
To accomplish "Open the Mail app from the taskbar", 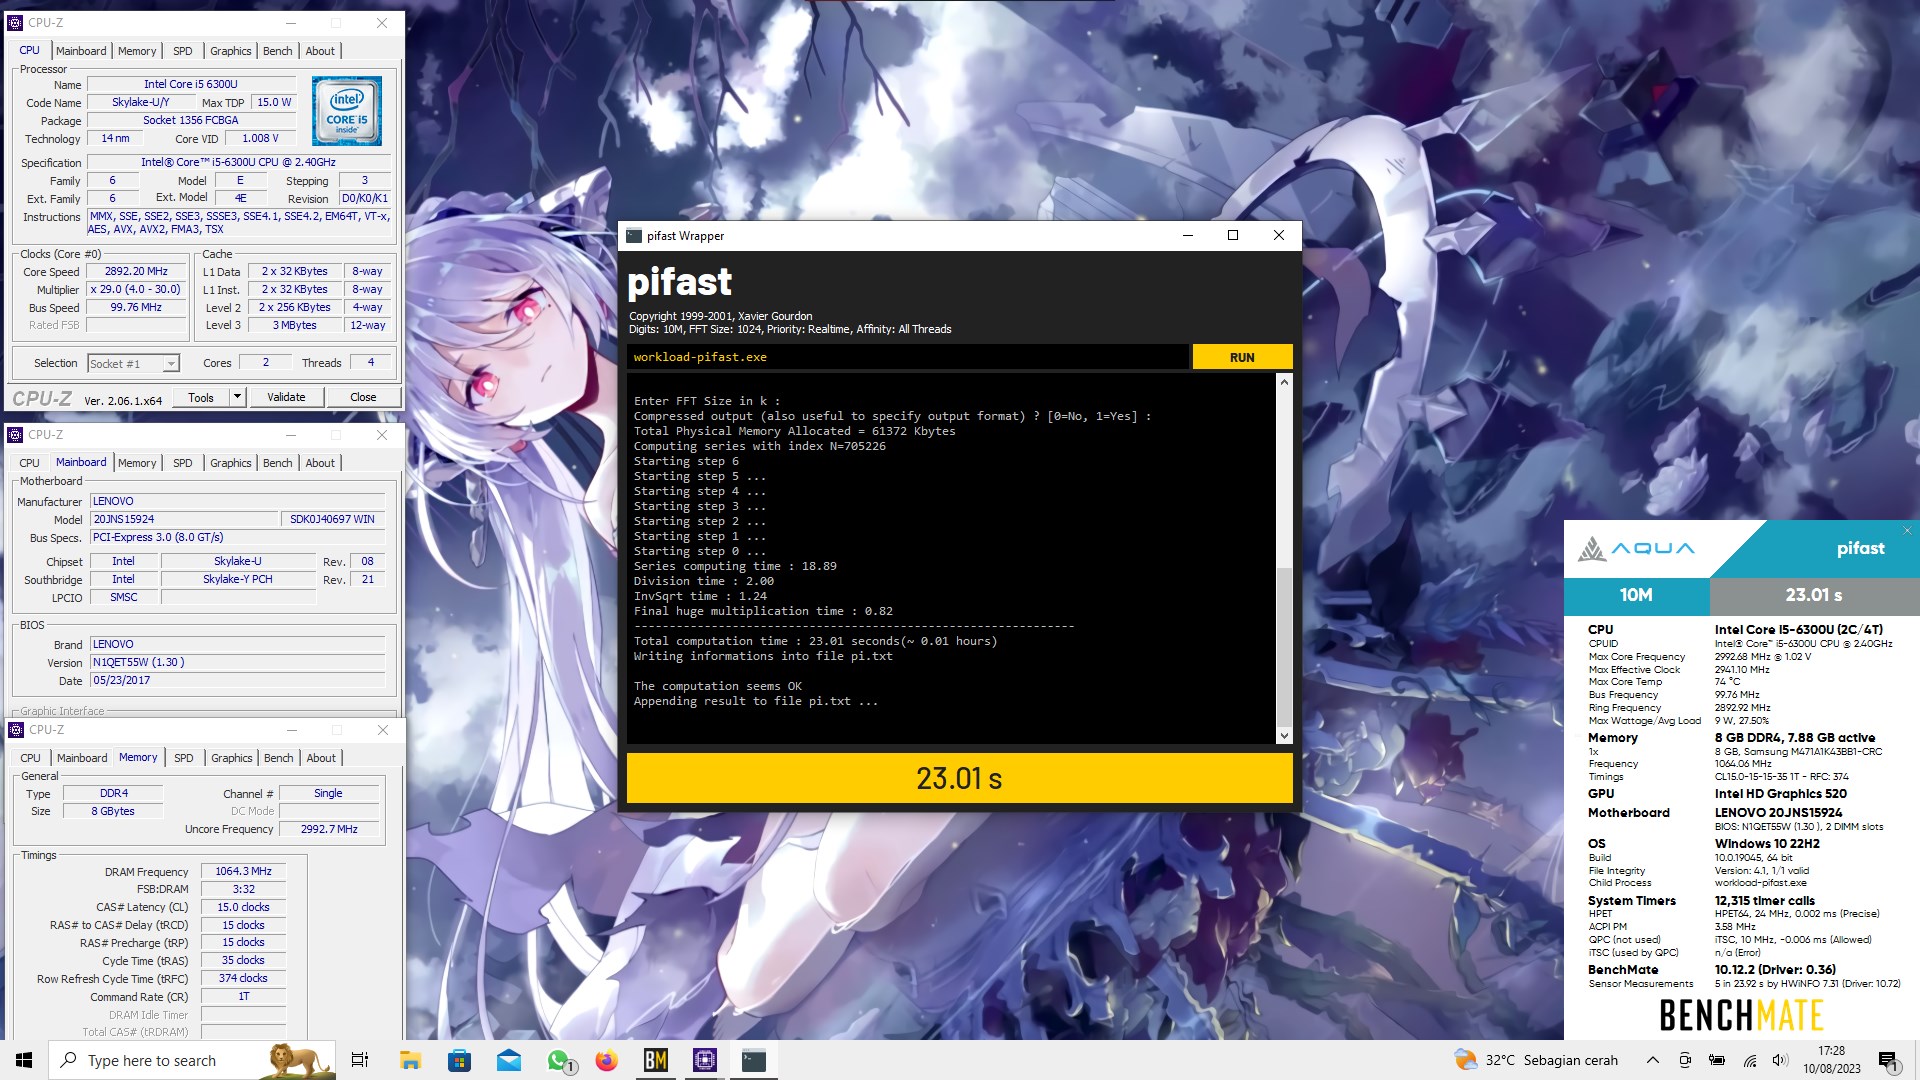I will [x=508, y=1060].
